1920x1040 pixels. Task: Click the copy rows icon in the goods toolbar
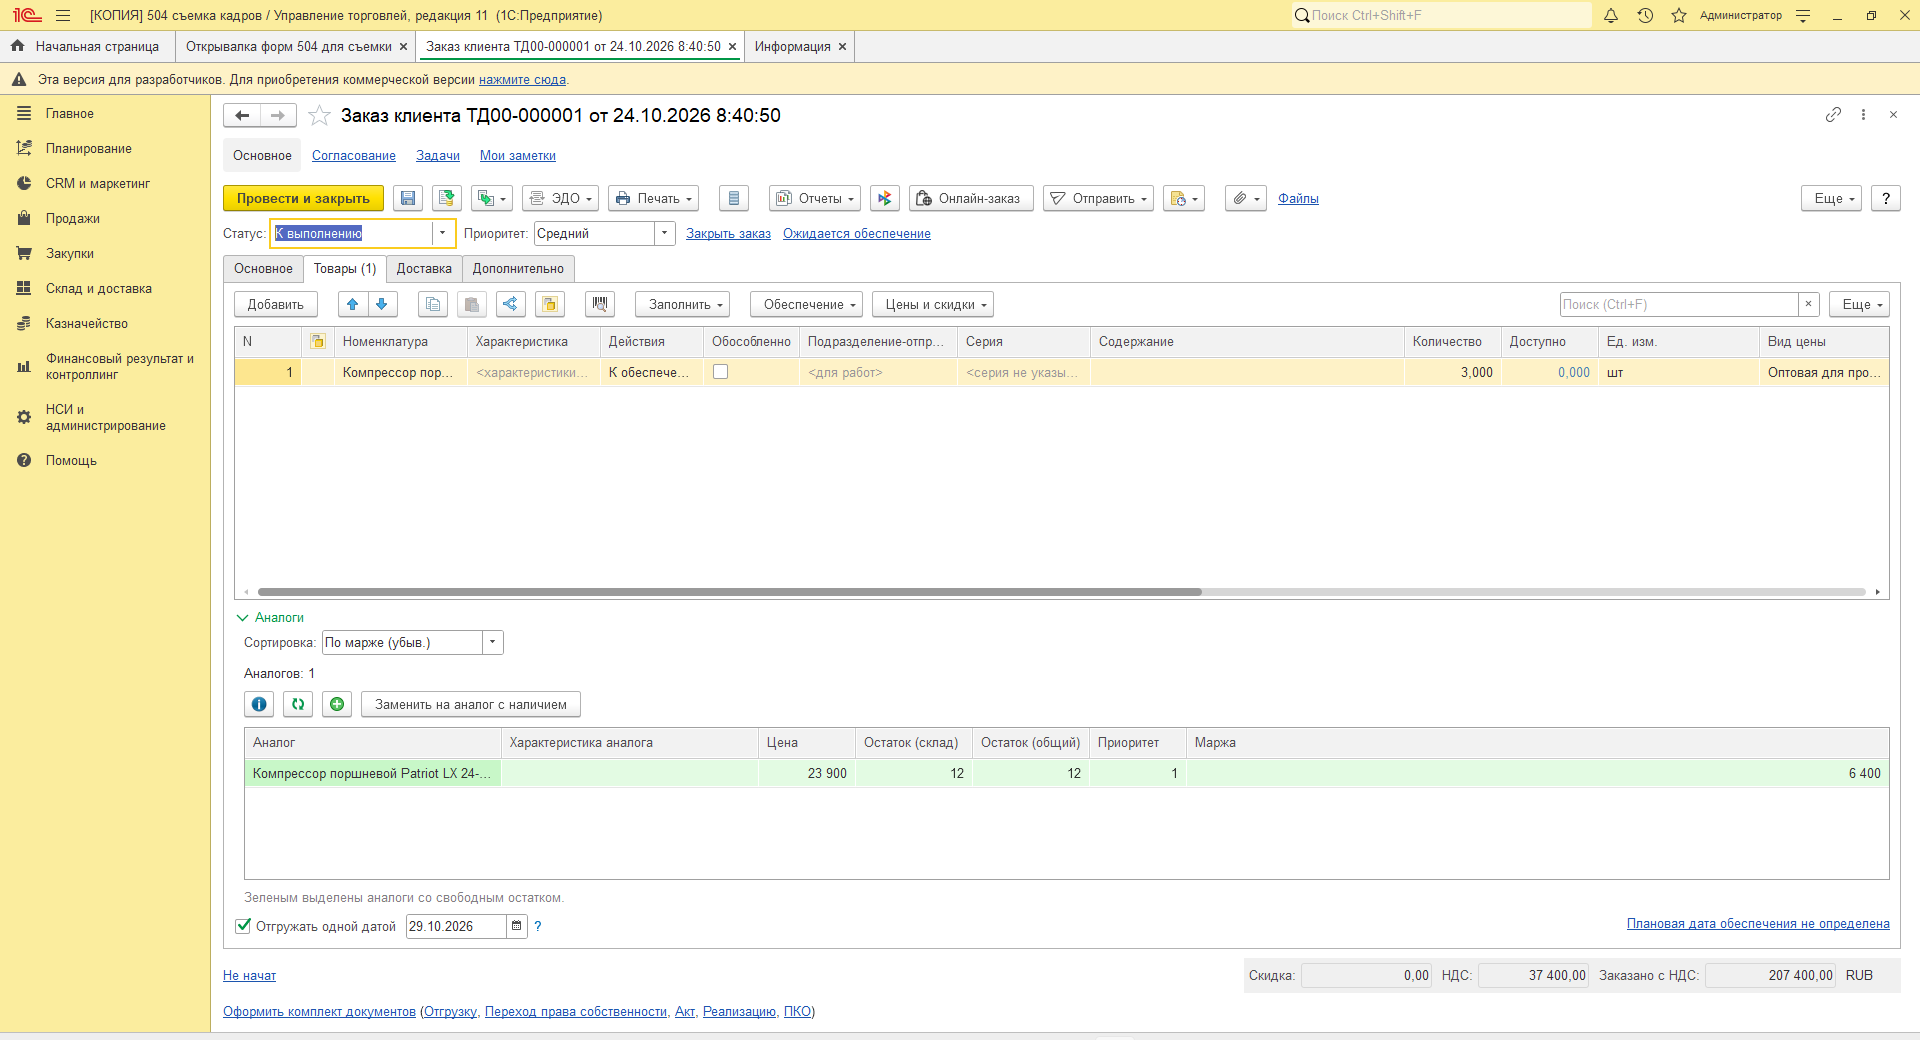click(433, 304)
